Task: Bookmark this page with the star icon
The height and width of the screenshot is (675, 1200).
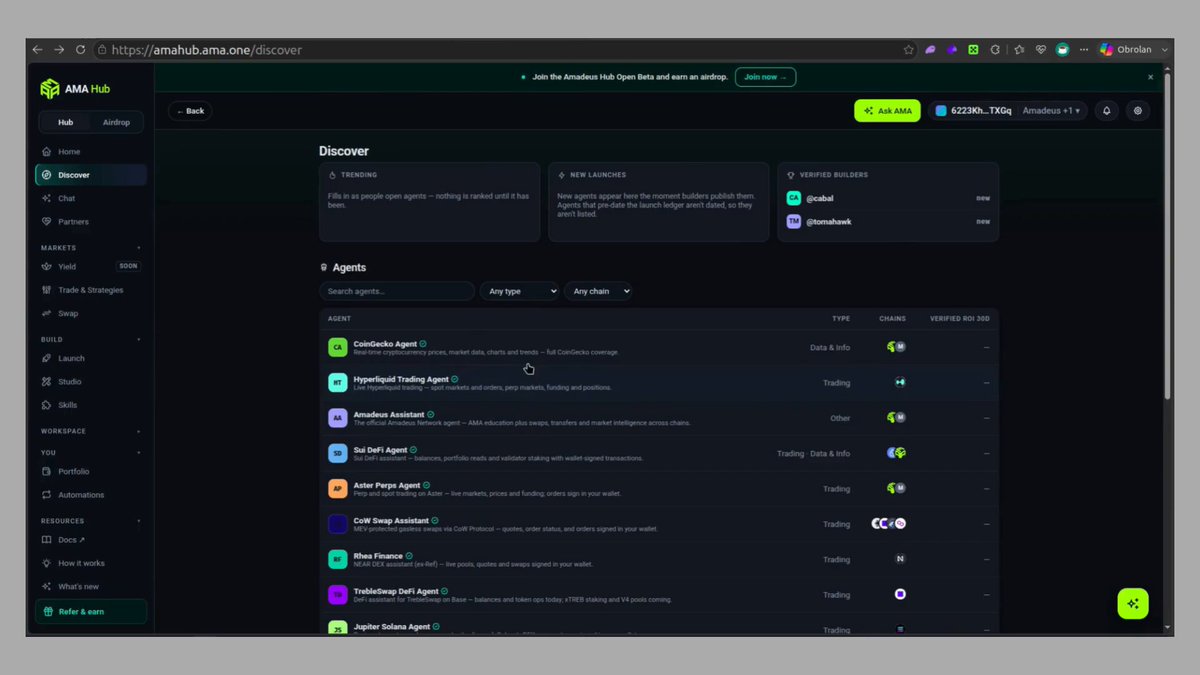Action: pyautogui.click(x=908, y=50)
